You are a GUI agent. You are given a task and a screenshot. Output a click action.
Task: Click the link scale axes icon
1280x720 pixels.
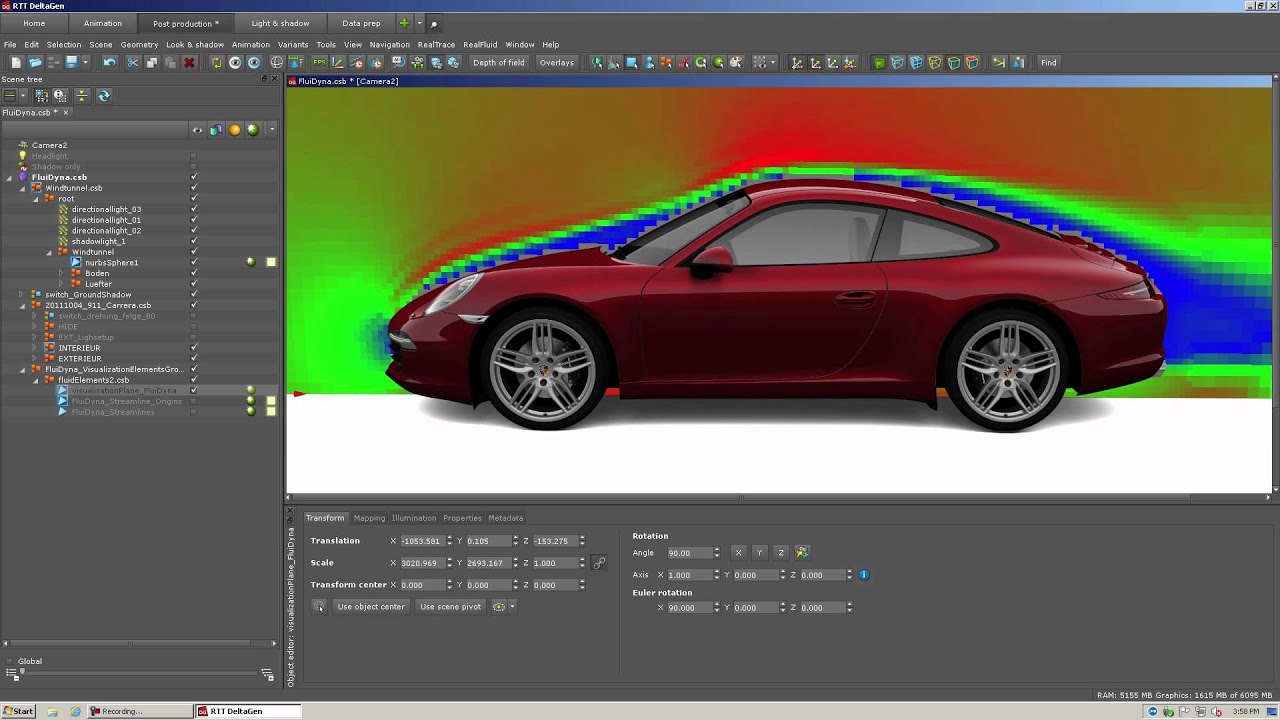(x=599, y=563)
